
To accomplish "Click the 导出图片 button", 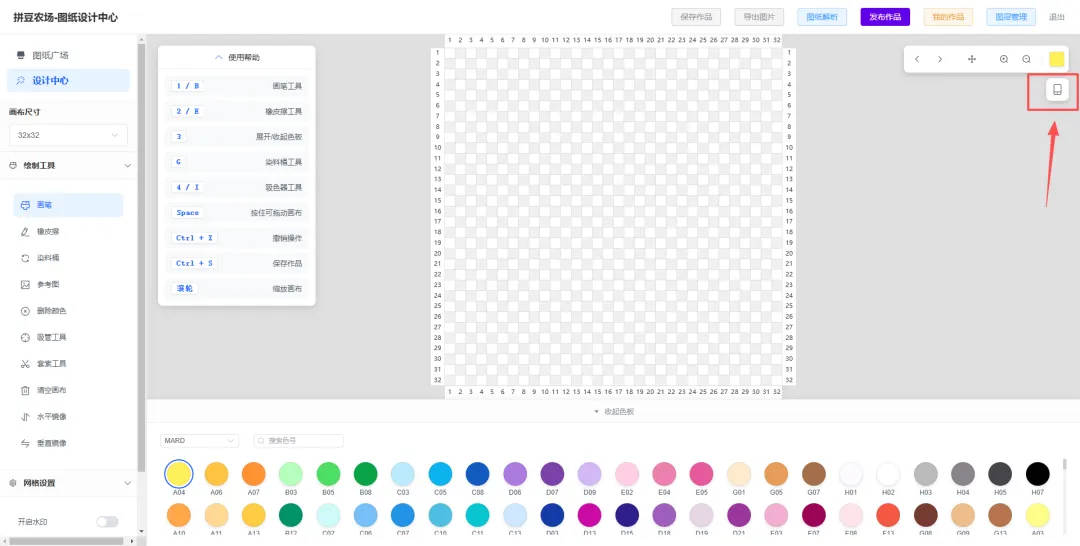I will tap(759, 17).
